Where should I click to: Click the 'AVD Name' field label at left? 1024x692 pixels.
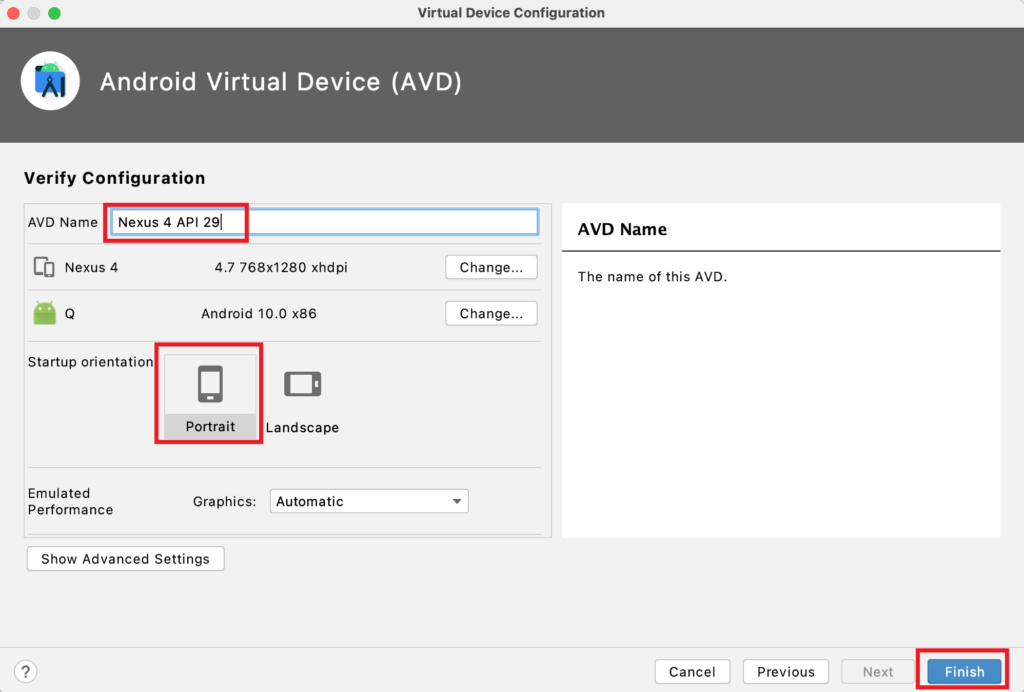63,222
